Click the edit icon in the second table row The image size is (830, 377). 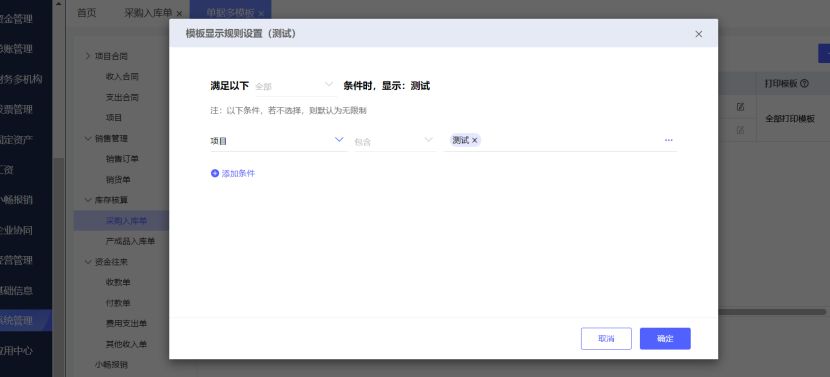coord(741,130)
